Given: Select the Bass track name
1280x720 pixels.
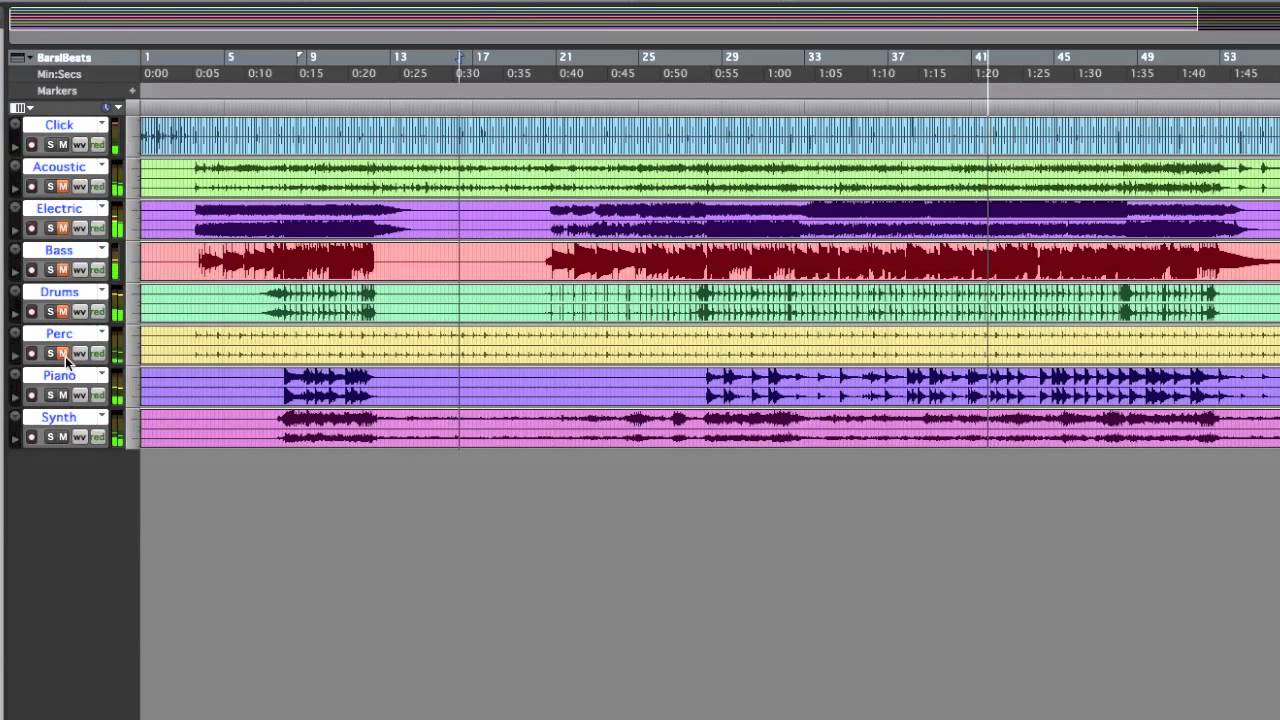Looking at the screenshot, I should pos(59,250).
